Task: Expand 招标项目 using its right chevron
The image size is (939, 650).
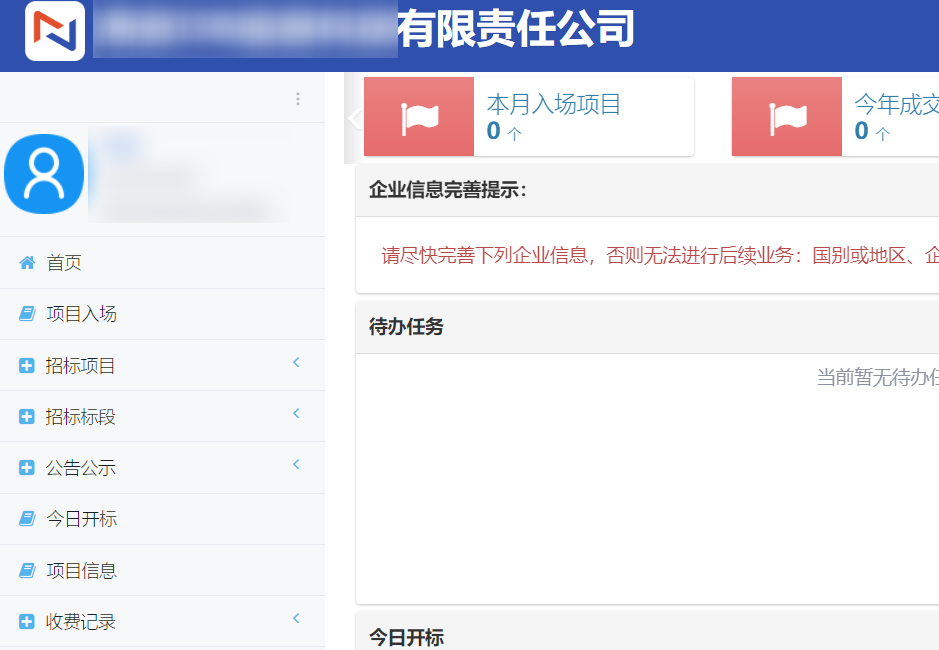Action: click(296, 363)
